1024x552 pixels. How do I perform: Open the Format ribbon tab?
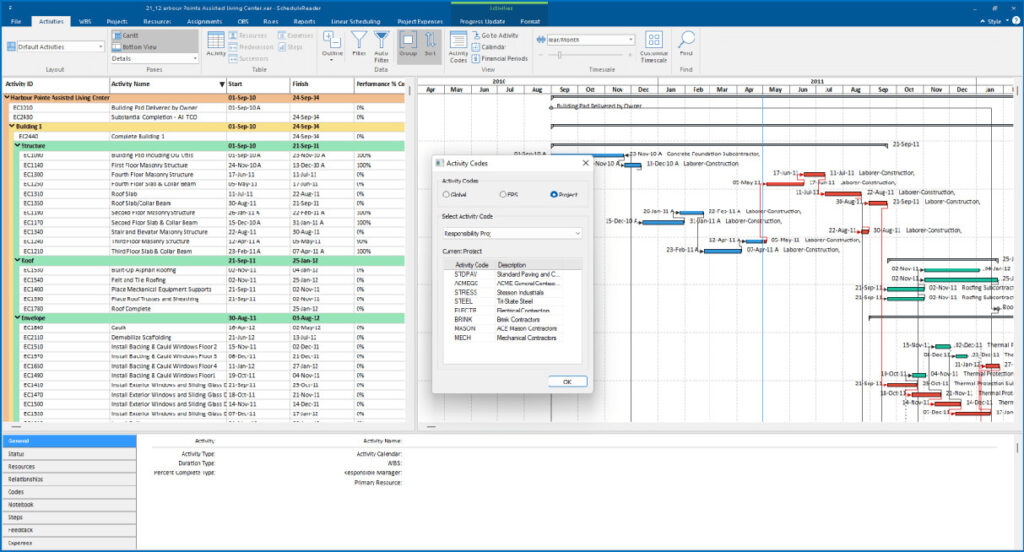[x=530, y=22]
